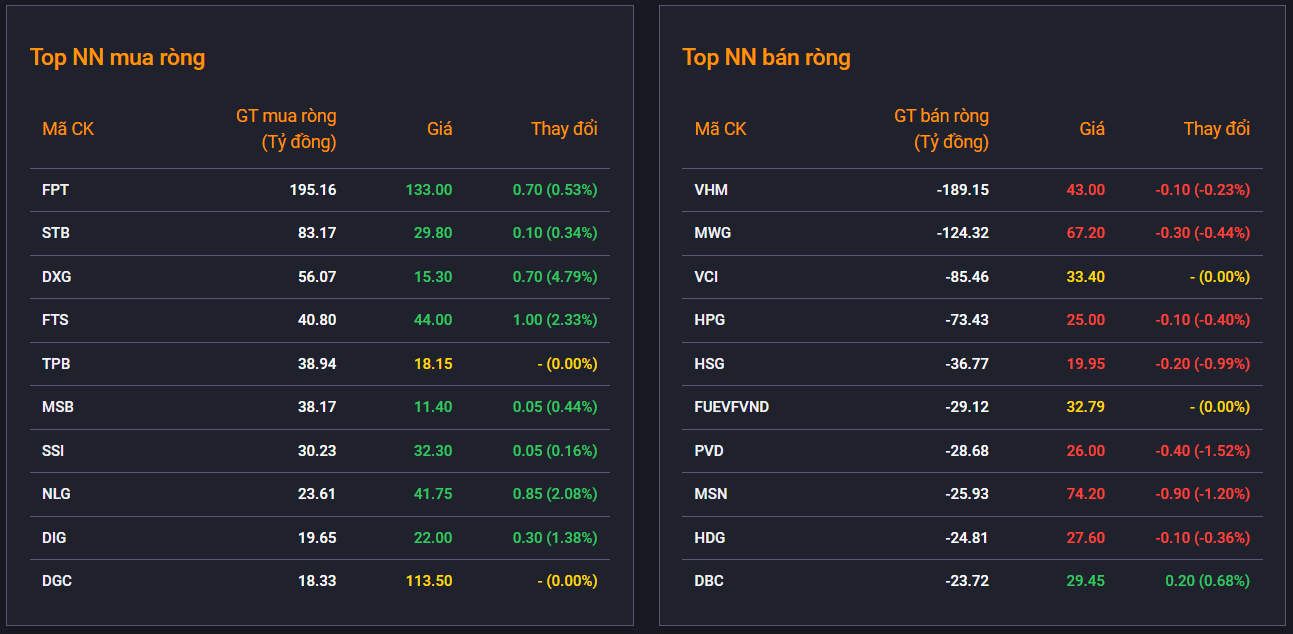The width and height of the screenshot is (1293, 634).
Task: Click MSN price 74.20
Action: (1086, 494)
